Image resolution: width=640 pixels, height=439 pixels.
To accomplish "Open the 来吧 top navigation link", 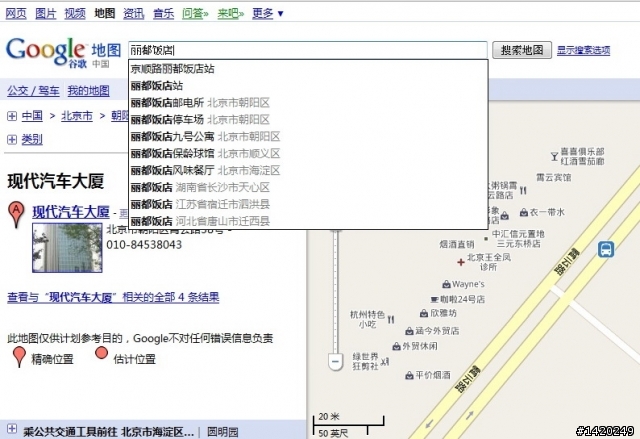I will [x=231, y=13].
